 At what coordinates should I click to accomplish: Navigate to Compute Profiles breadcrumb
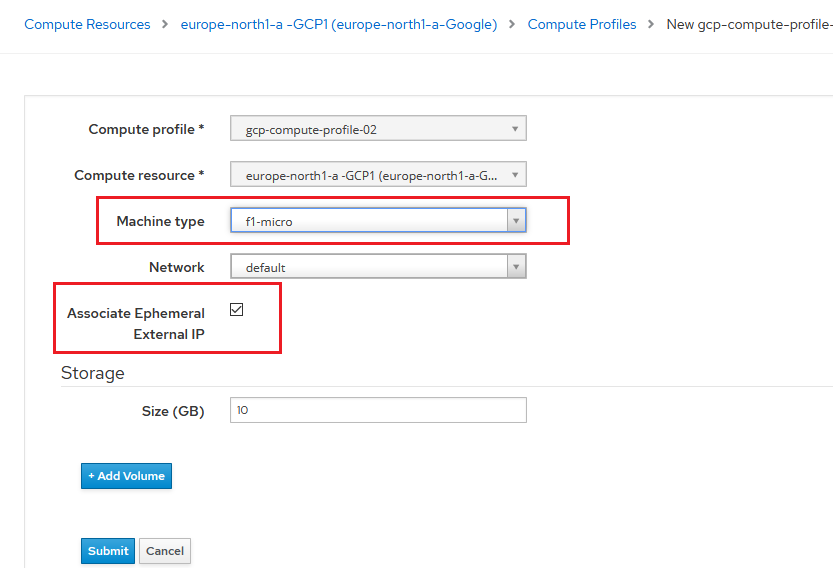pos(582,24)
